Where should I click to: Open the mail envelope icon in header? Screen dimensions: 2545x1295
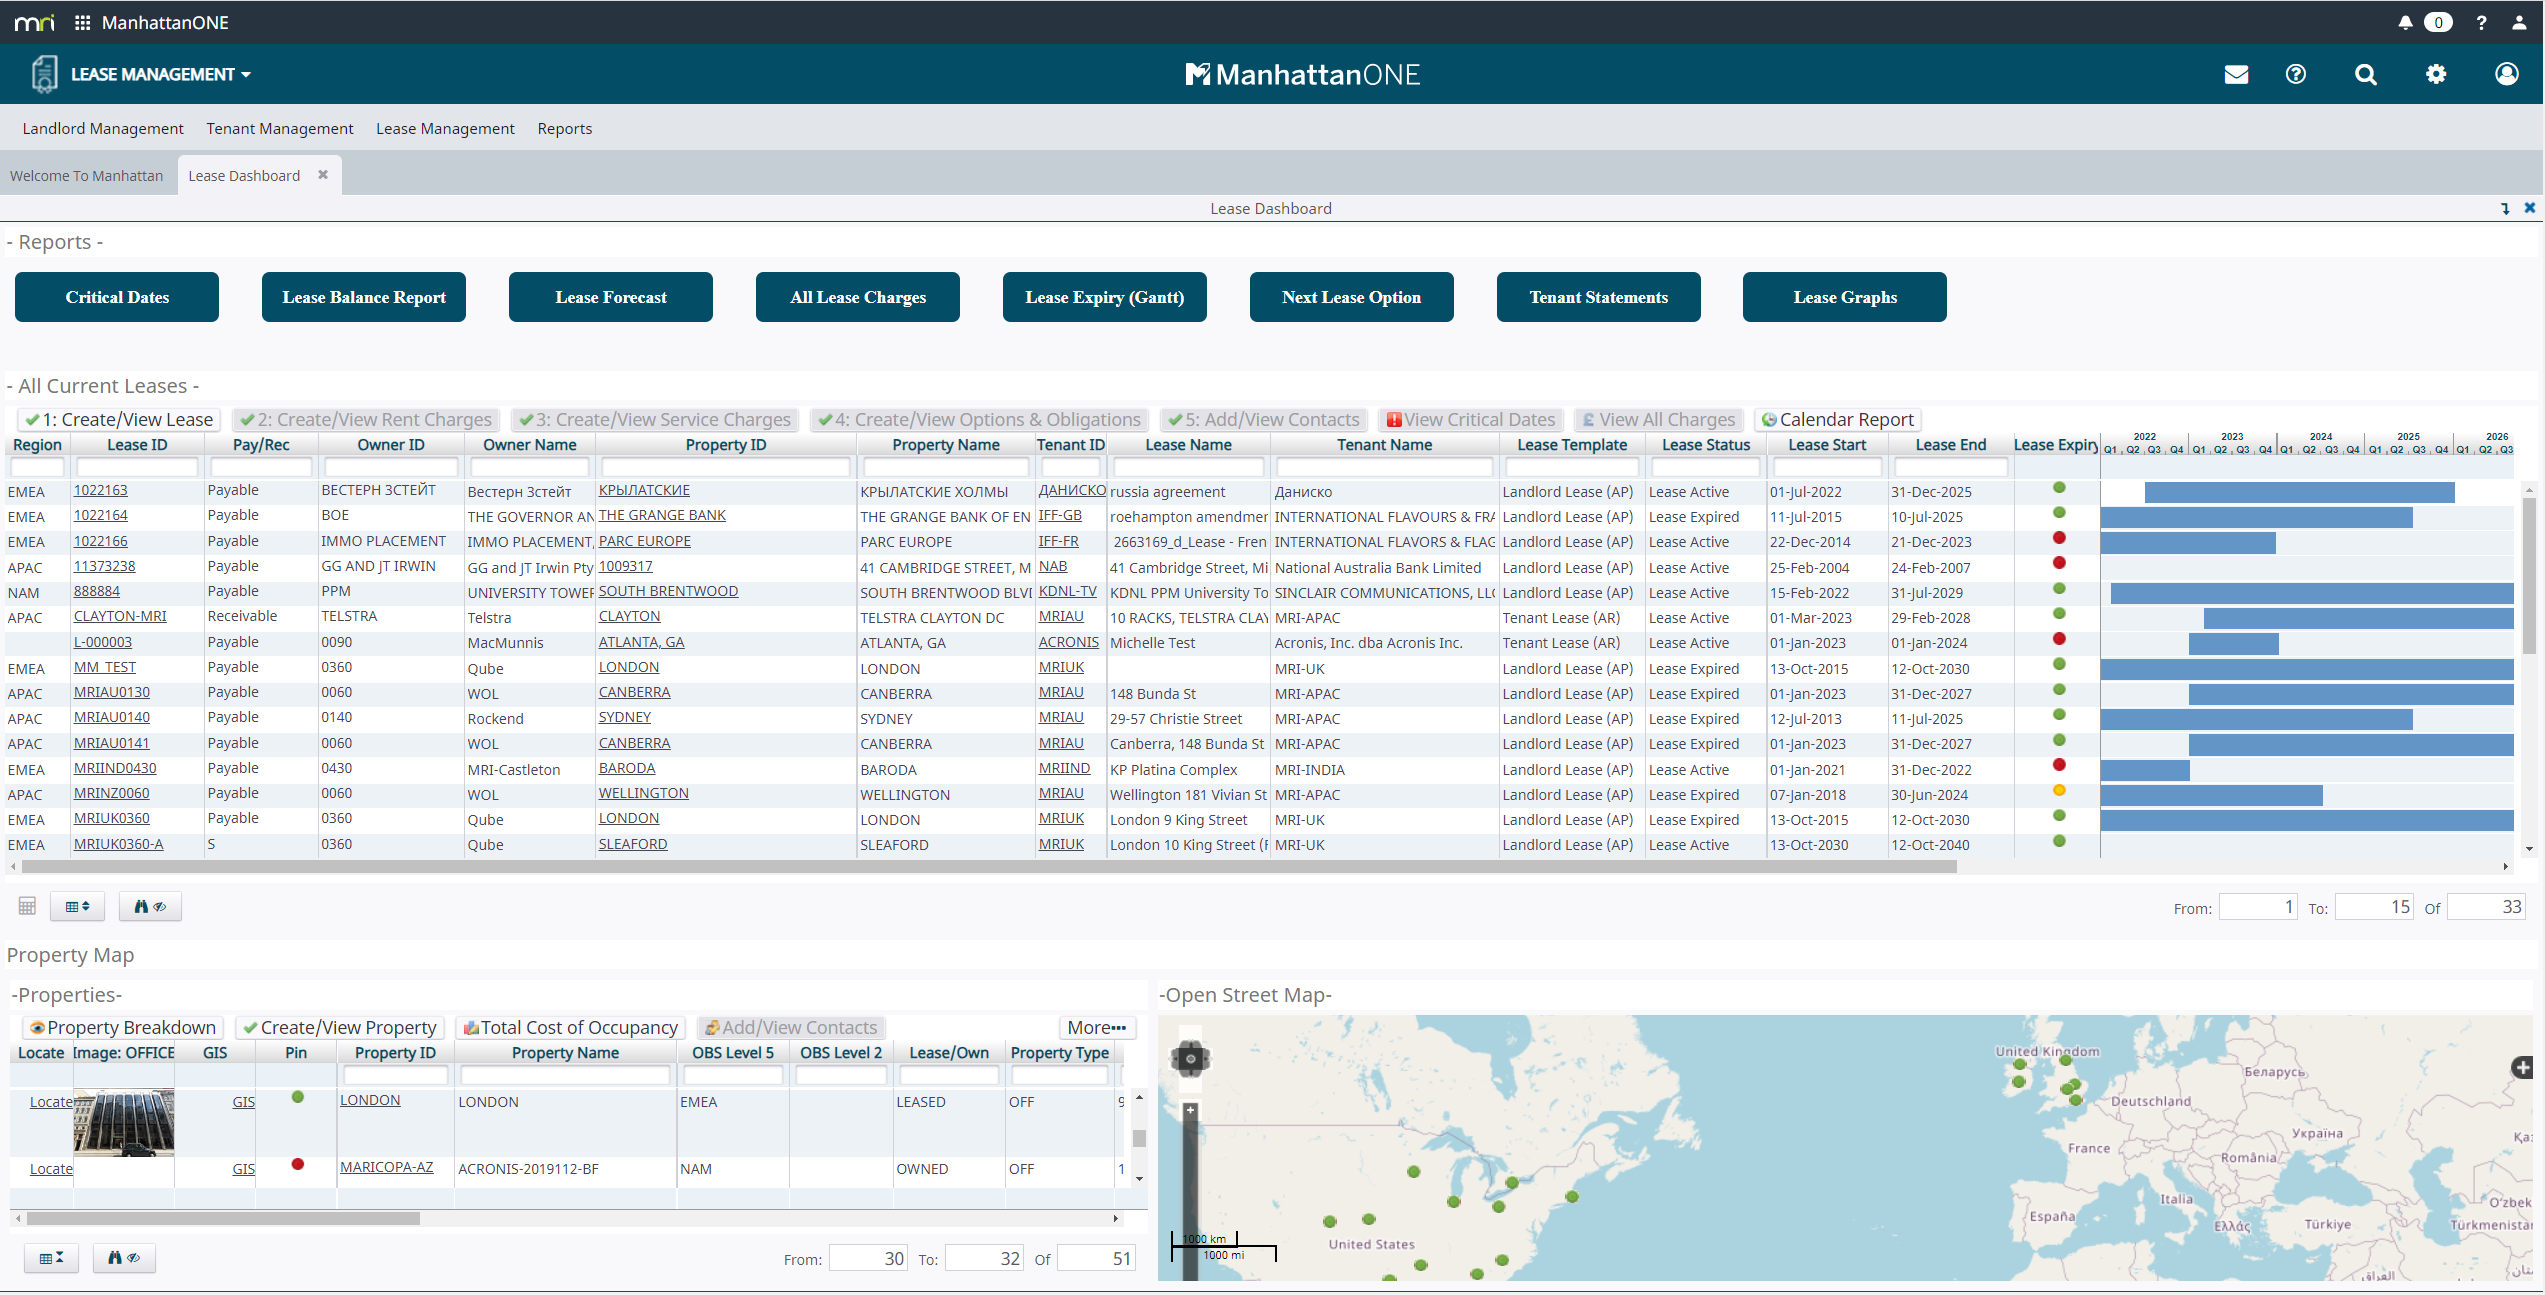click(x=2236, y=74)
